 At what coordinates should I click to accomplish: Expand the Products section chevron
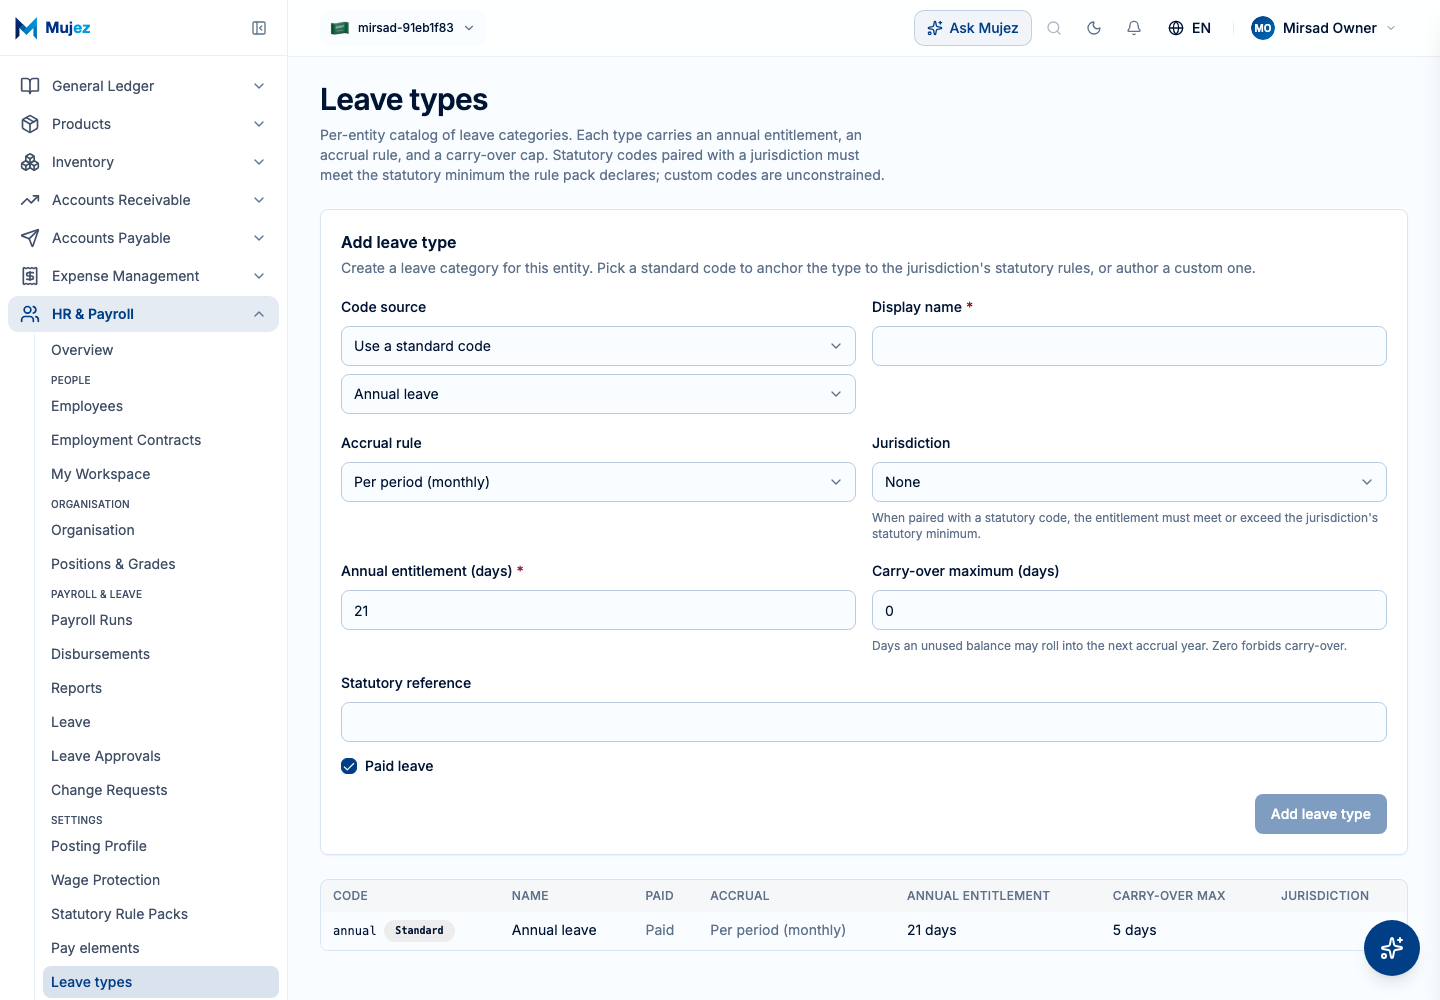point(259,124)
